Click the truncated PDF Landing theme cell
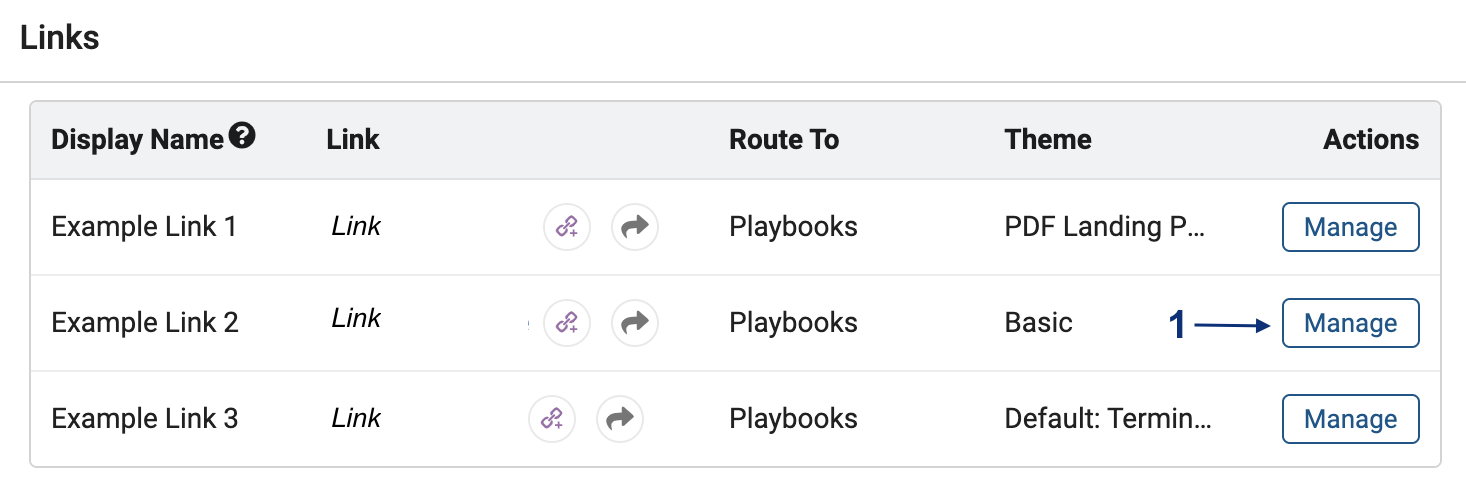1466x490 pixels. coord(1105,227)
